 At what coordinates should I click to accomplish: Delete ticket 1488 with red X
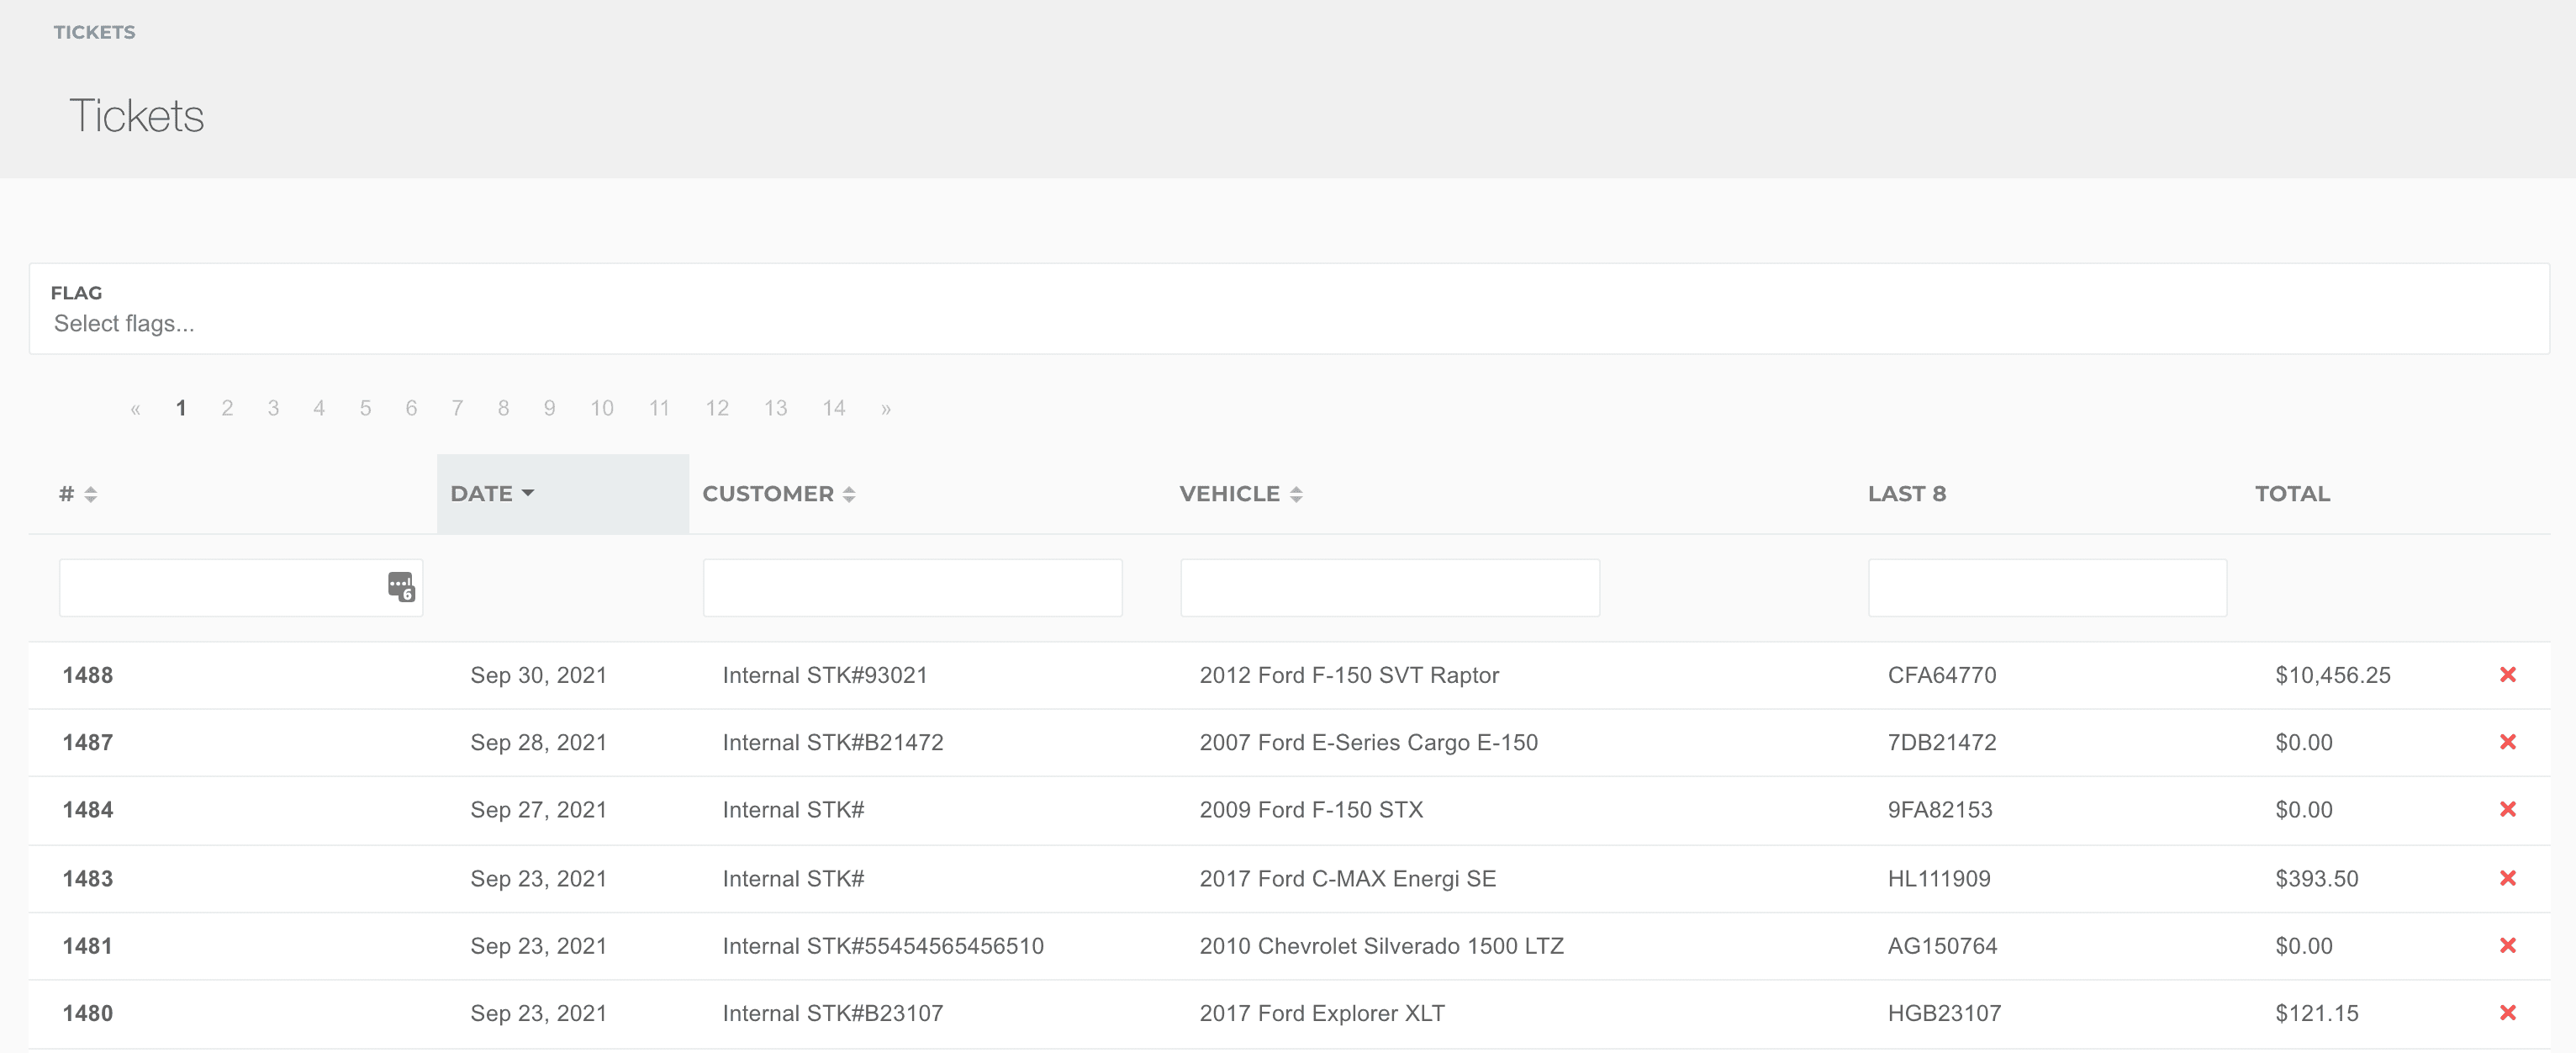pyautogui.click(x=2507, y=675)
